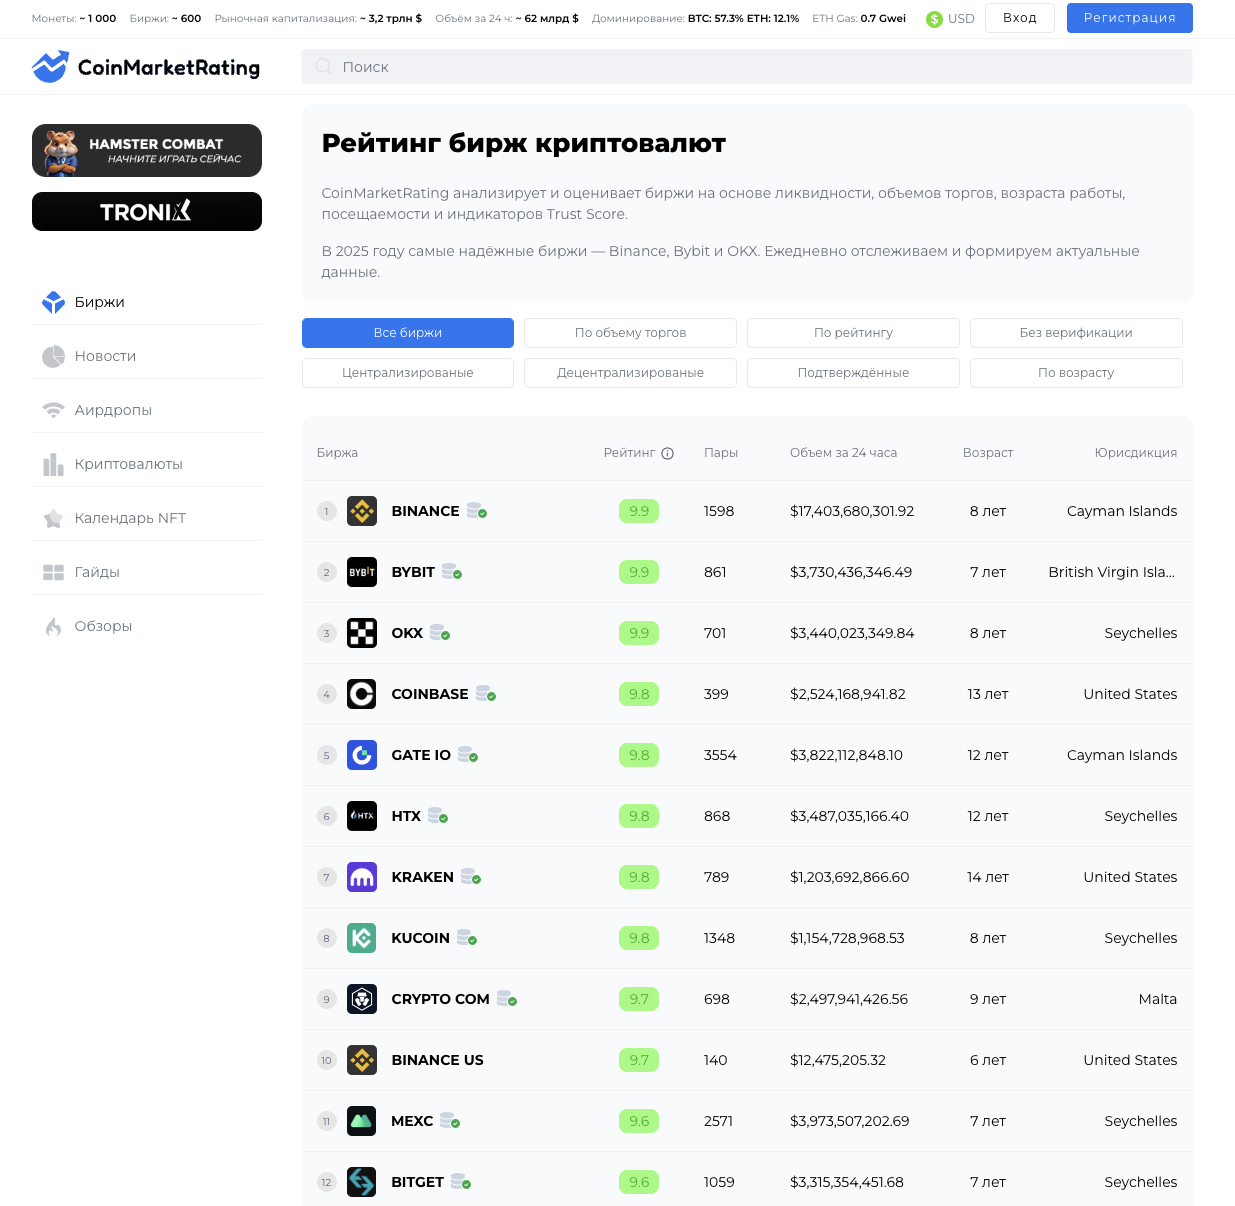
Task: Open 'Аирдропы' in the sidebar
Action: click(113, 410)
